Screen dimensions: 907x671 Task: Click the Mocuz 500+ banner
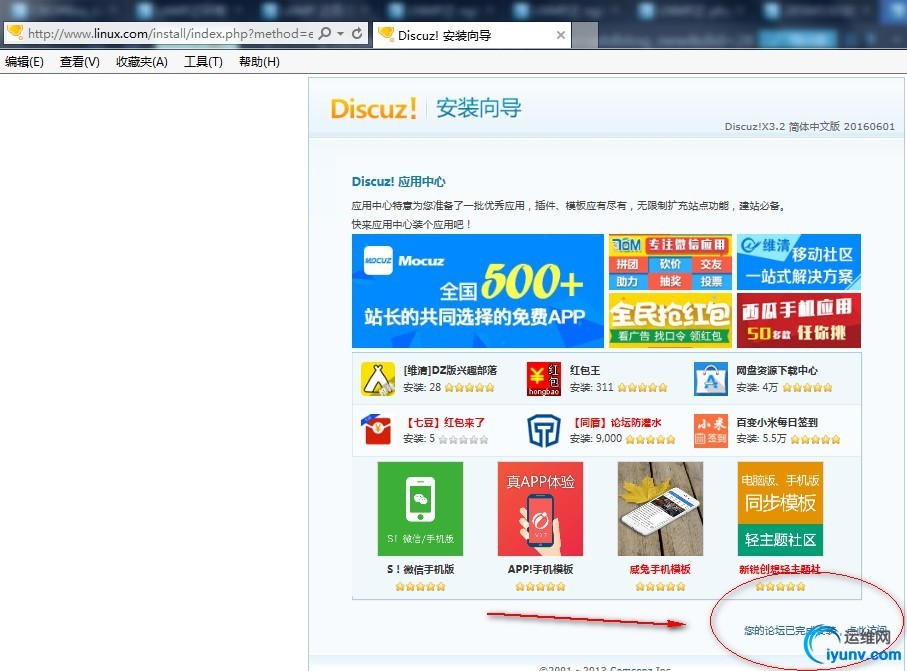[x=477, y=291]
